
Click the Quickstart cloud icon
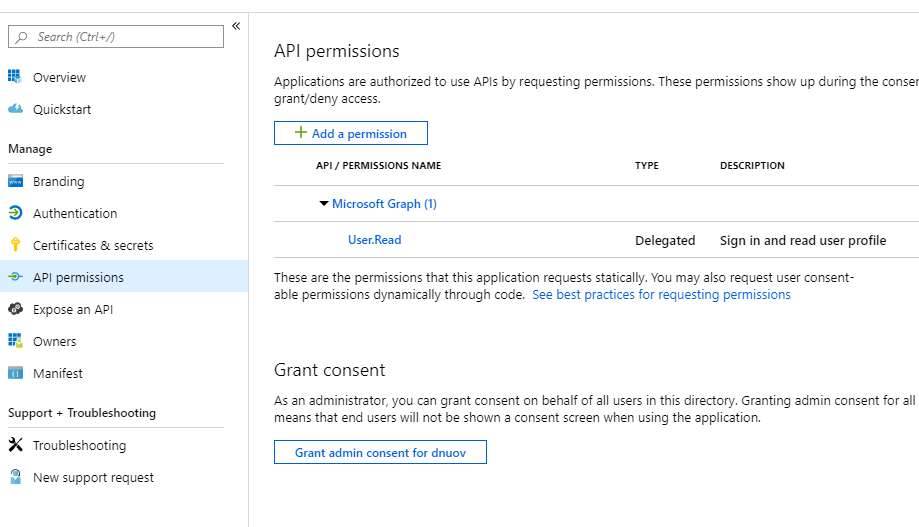[15, 108]
